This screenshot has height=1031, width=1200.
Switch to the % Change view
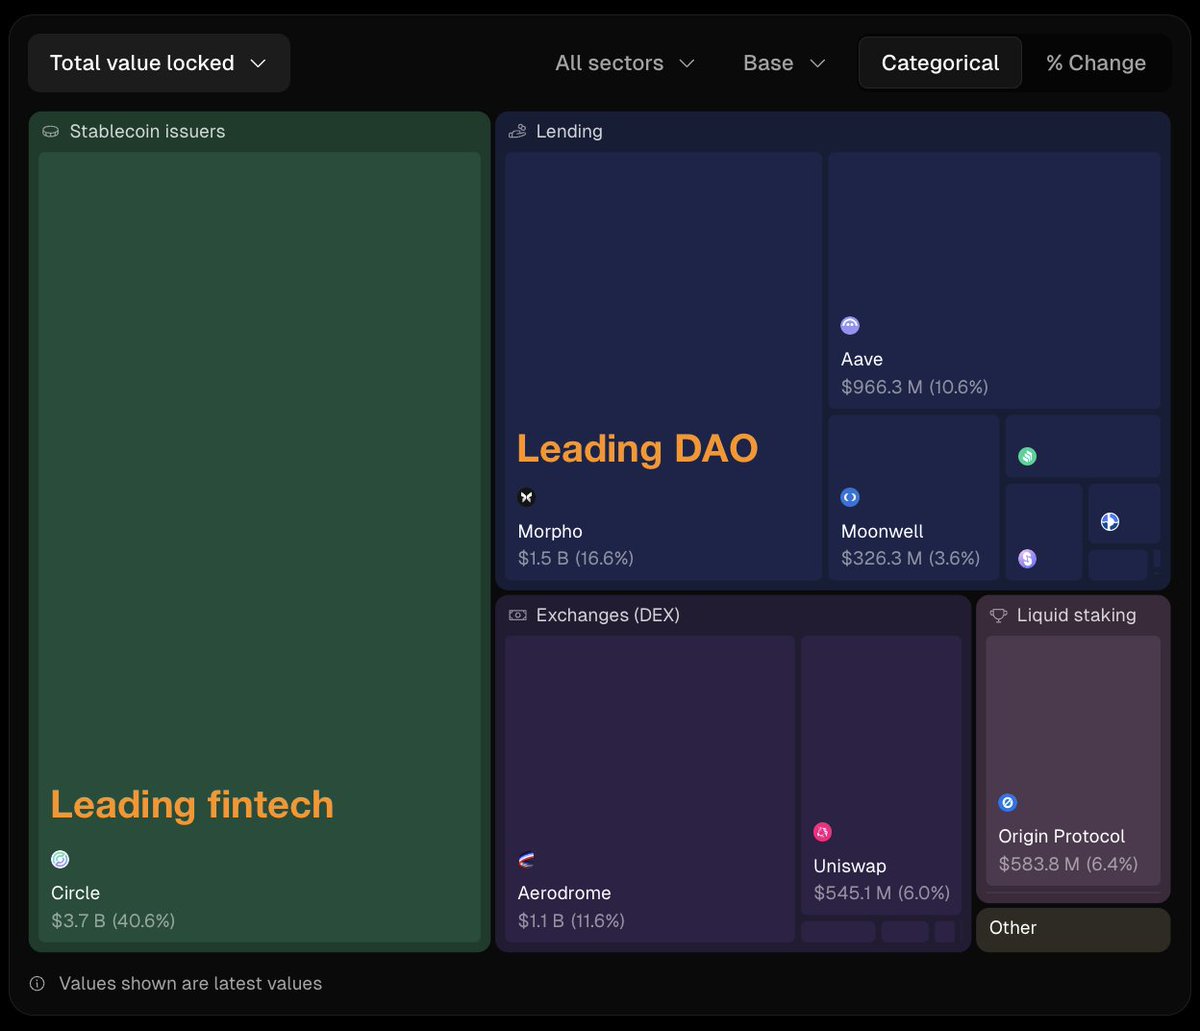1096,63
